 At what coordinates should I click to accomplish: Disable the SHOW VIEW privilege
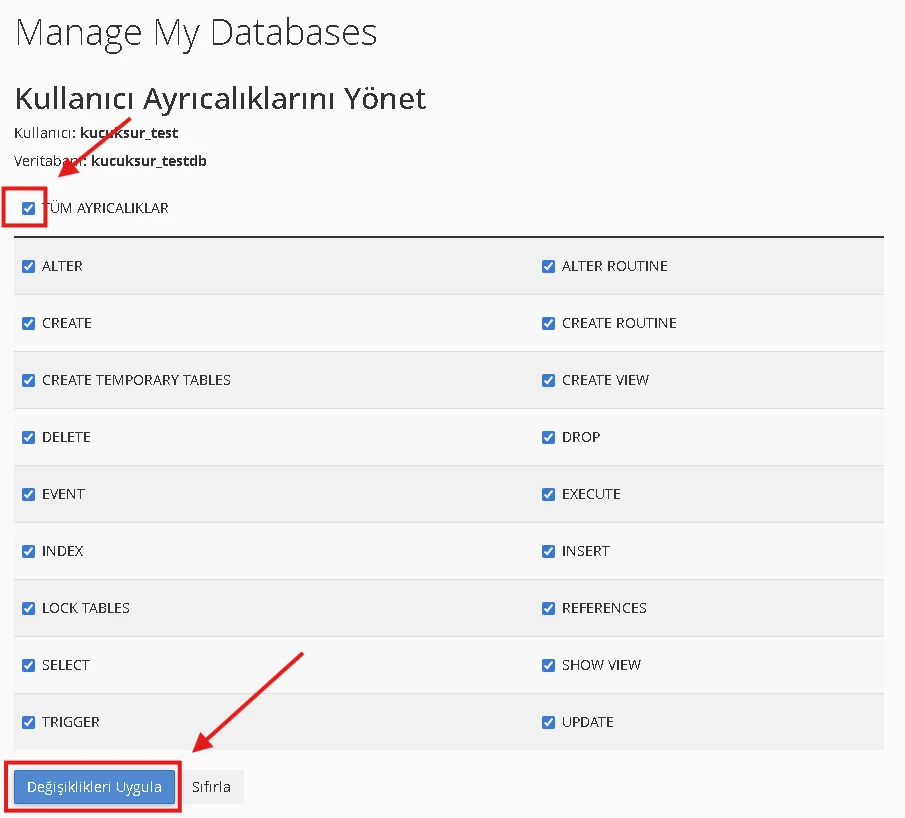point(548,664)
